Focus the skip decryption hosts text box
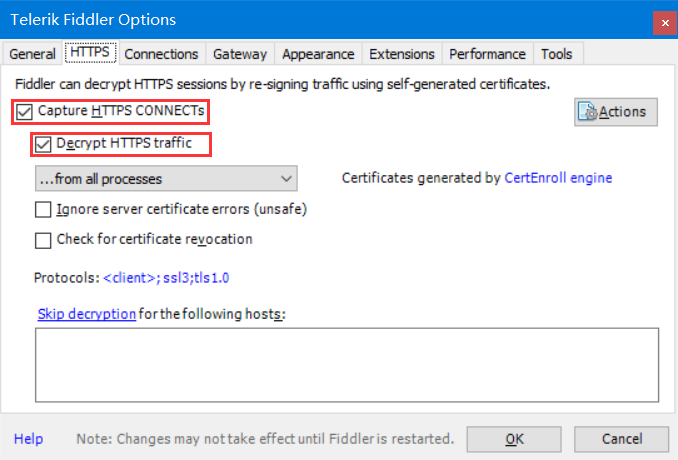 347,365
